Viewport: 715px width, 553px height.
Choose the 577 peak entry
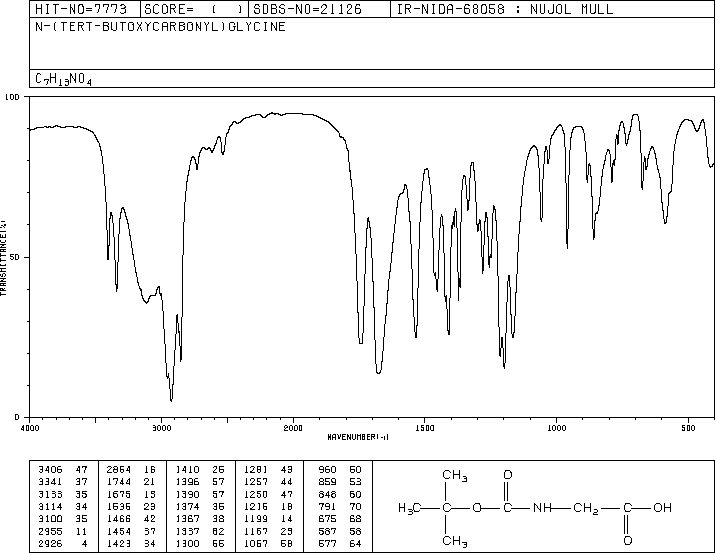click(327, 543)
